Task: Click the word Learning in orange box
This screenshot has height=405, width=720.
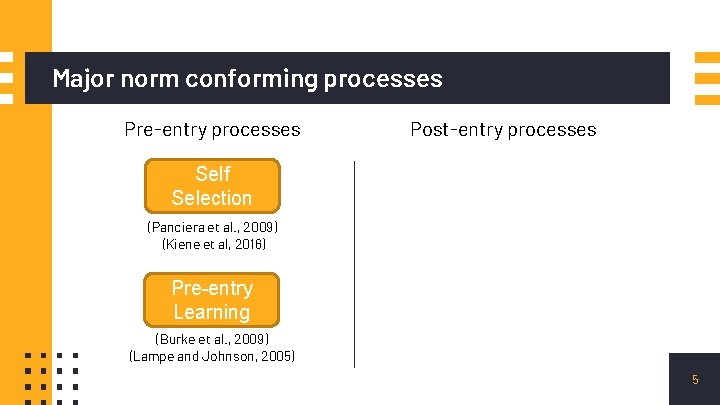Action: [x=212, y=312]
